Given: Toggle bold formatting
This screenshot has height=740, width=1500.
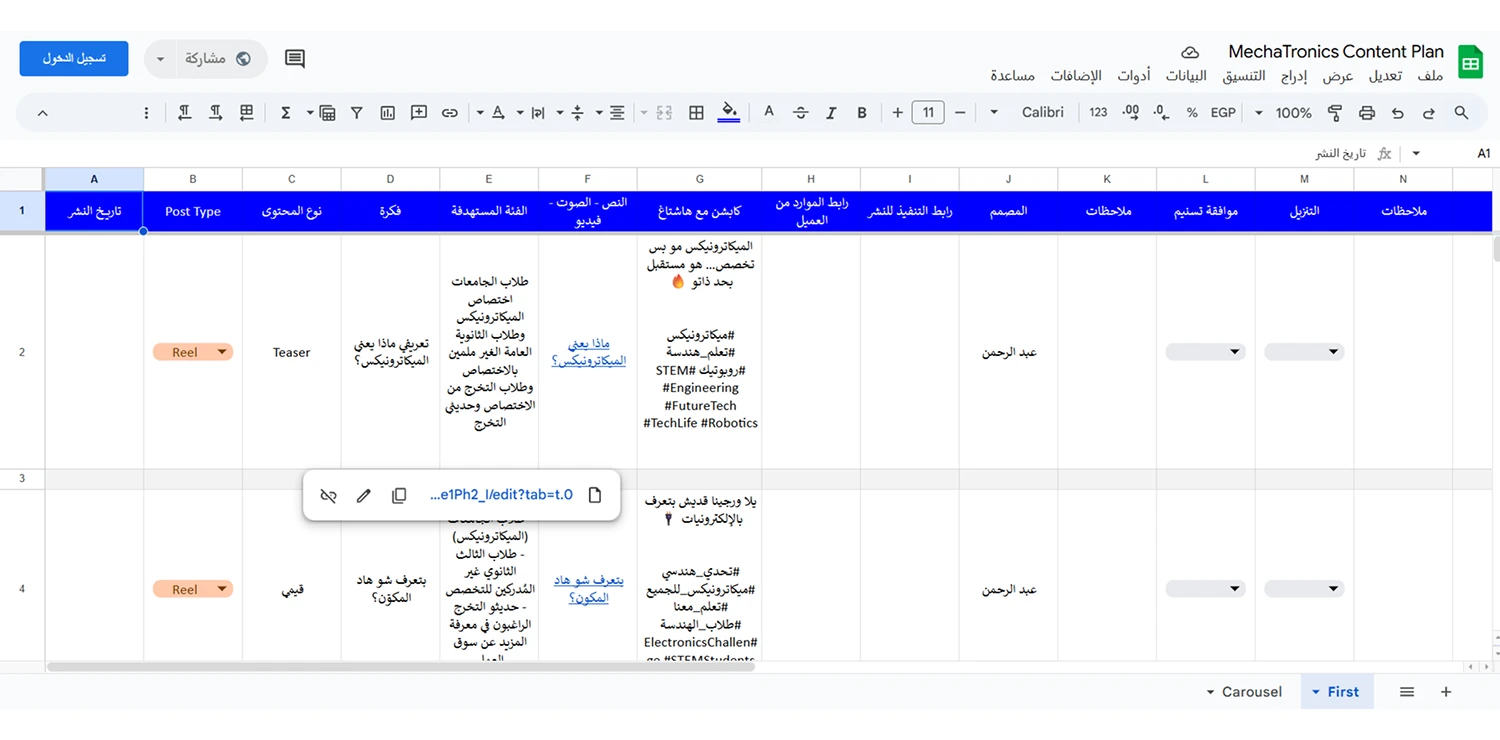Looking at the screenshot, I should pyautogui.click(x=861, y=113).
